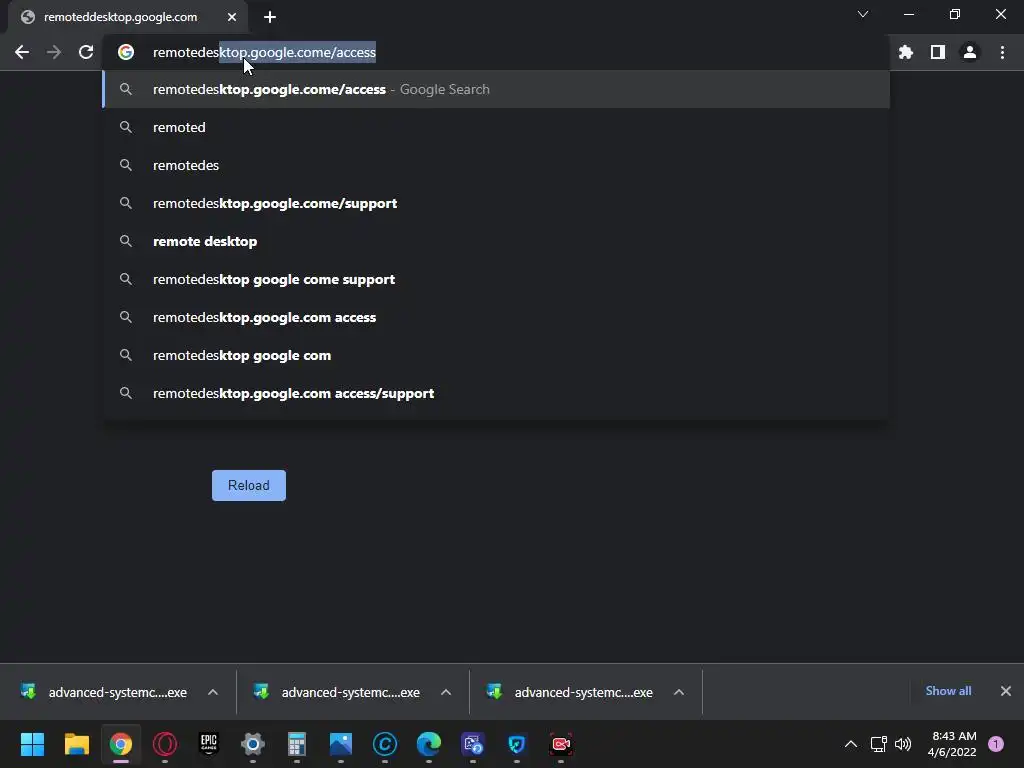Open File Explorer from the taskbar
Image resolution: width=1024 pixels, height=768 pixels.
tap(76, 744)
